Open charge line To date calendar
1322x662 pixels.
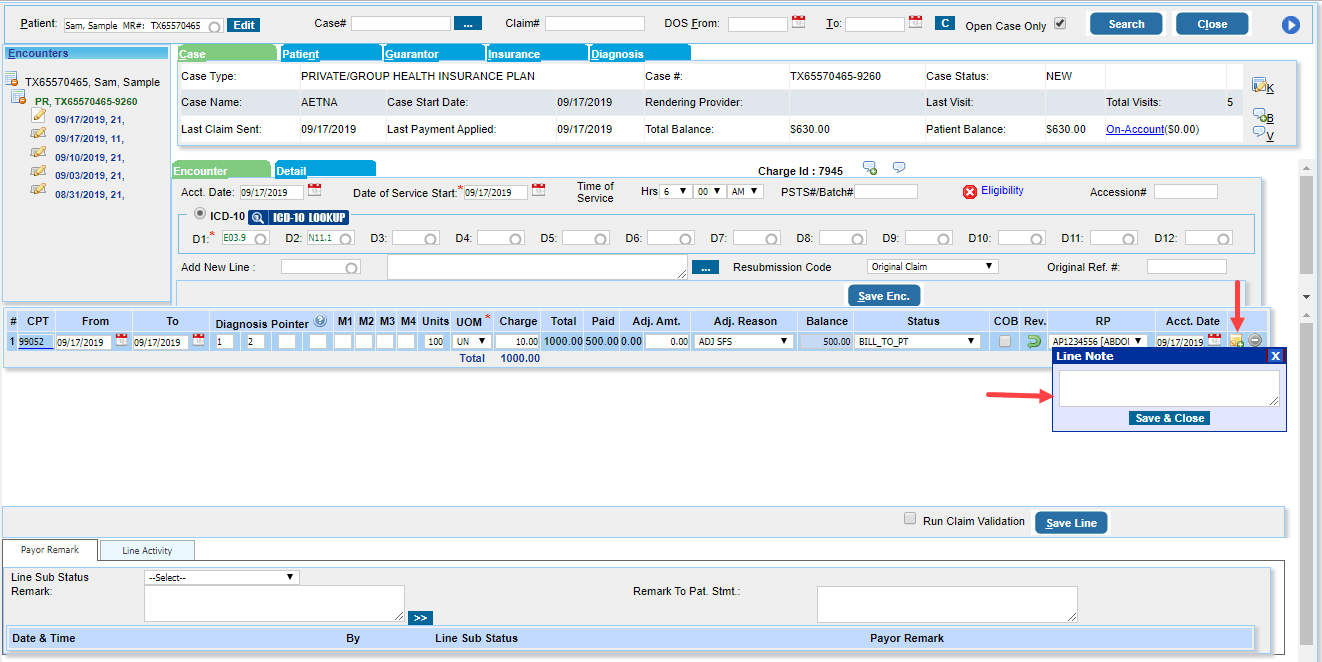coord(198,341)
